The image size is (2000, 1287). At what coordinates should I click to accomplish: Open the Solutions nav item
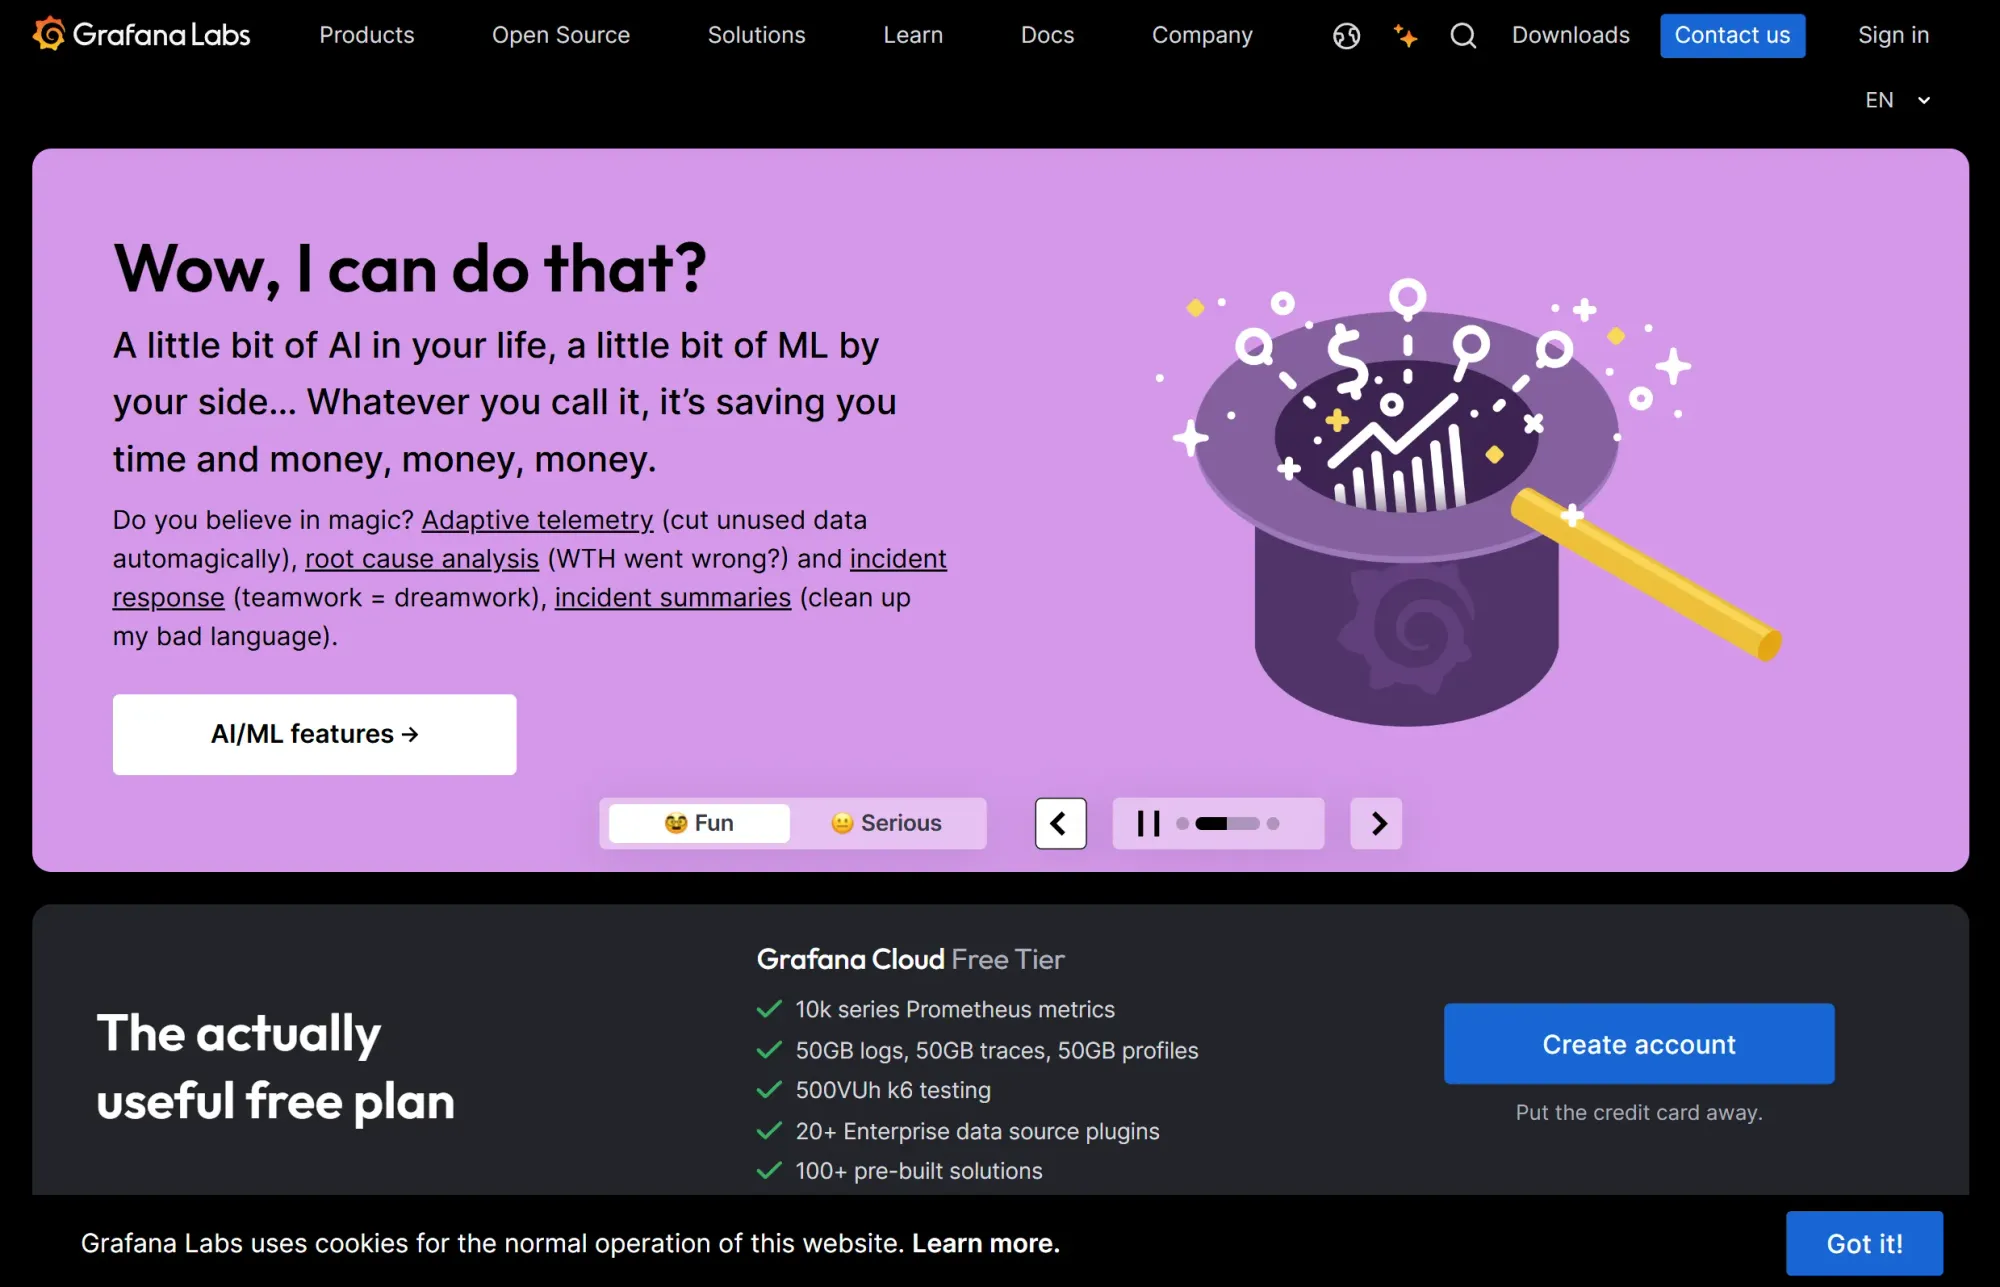(756, 35)
